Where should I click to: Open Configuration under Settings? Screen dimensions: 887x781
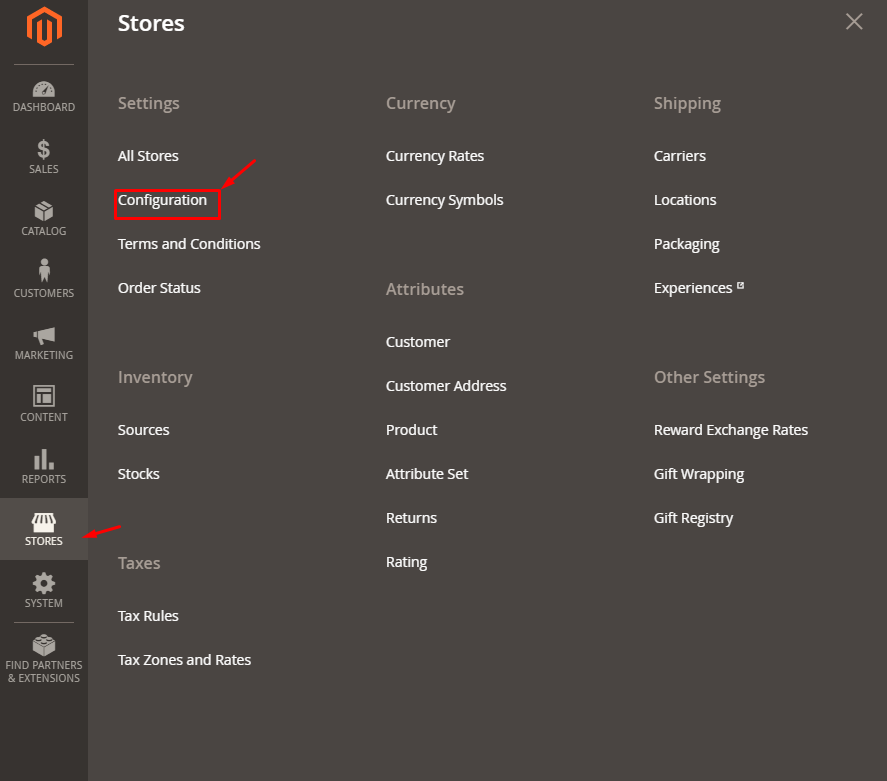coord(162,200)
